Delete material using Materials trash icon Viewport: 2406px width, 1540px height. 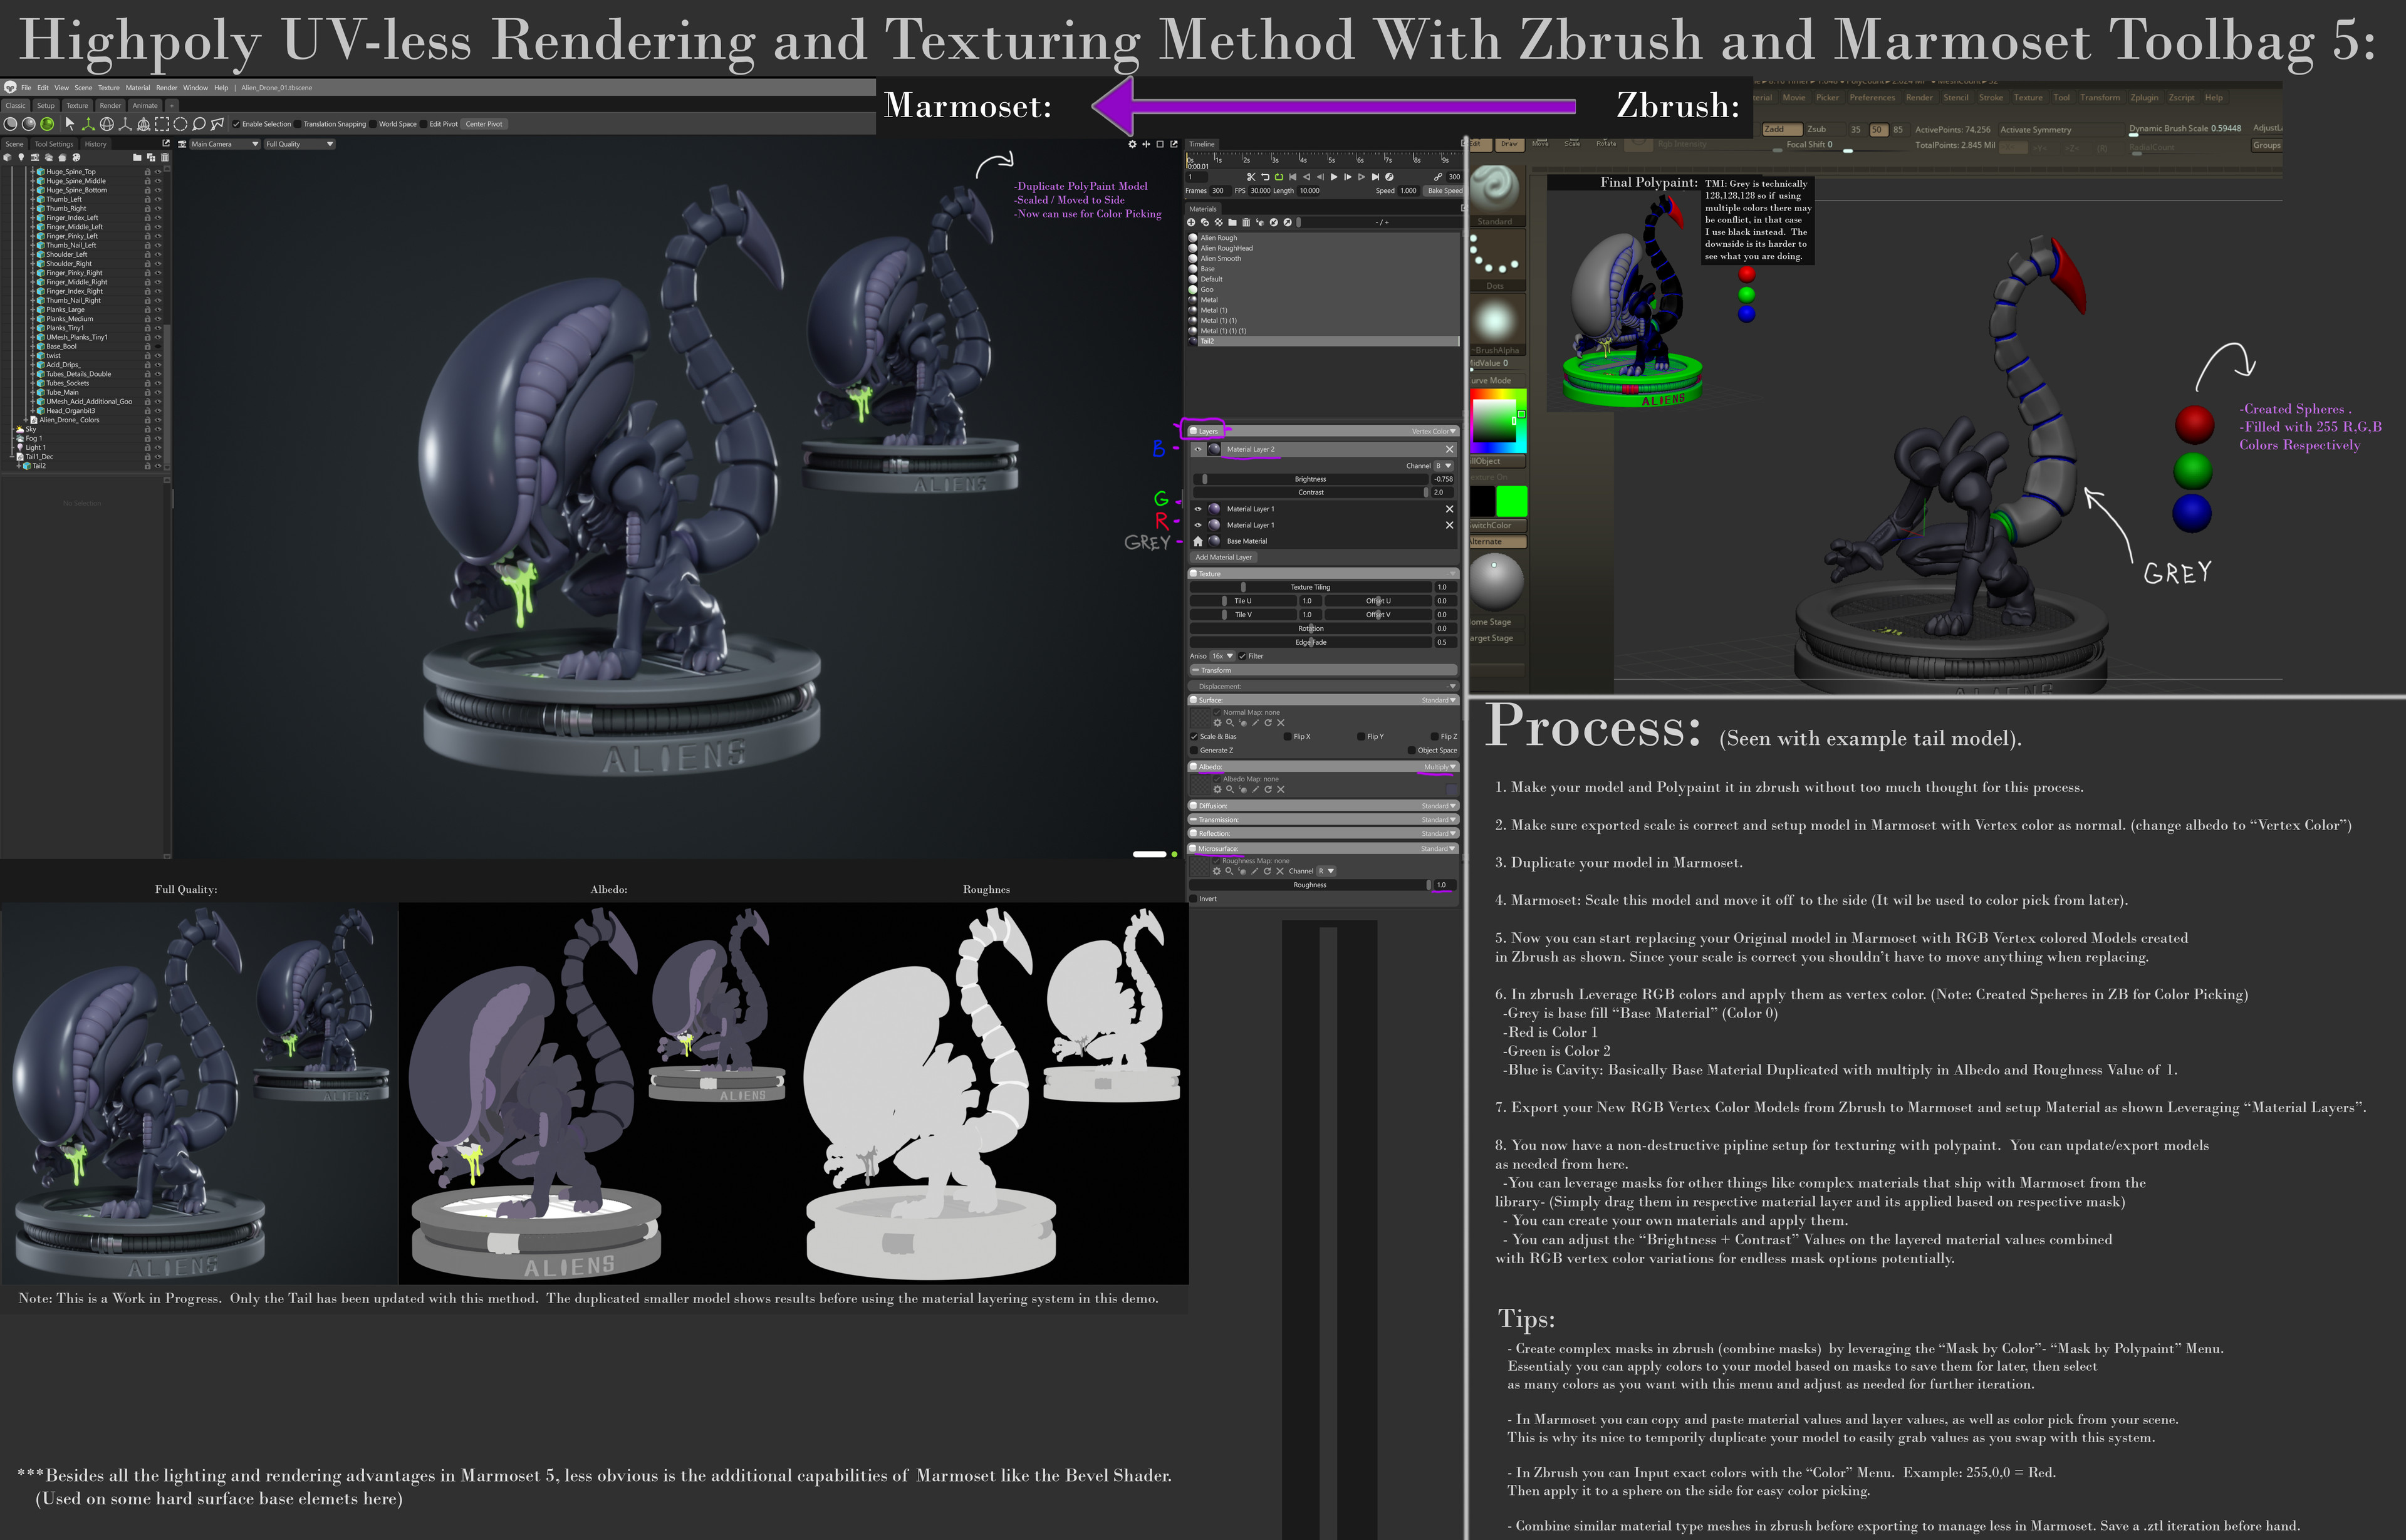[x=1246, y=222]
